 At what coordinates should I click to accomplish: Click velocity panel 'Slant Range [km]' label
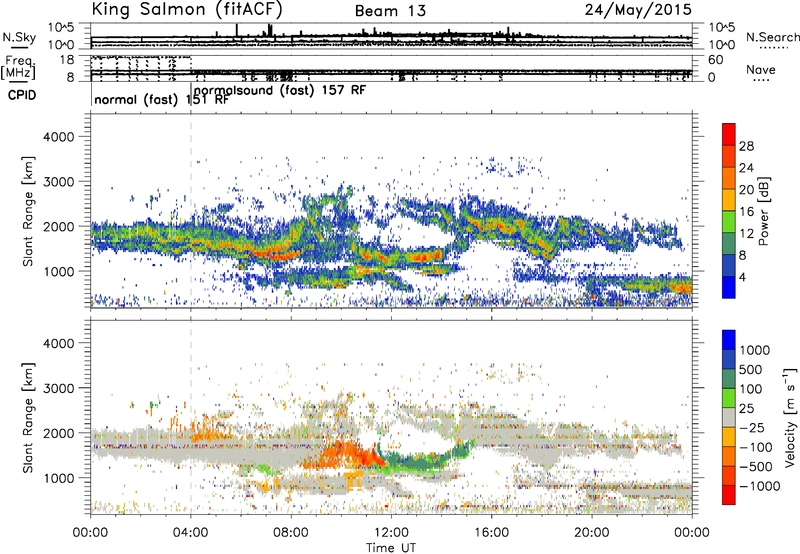[28, 418]
